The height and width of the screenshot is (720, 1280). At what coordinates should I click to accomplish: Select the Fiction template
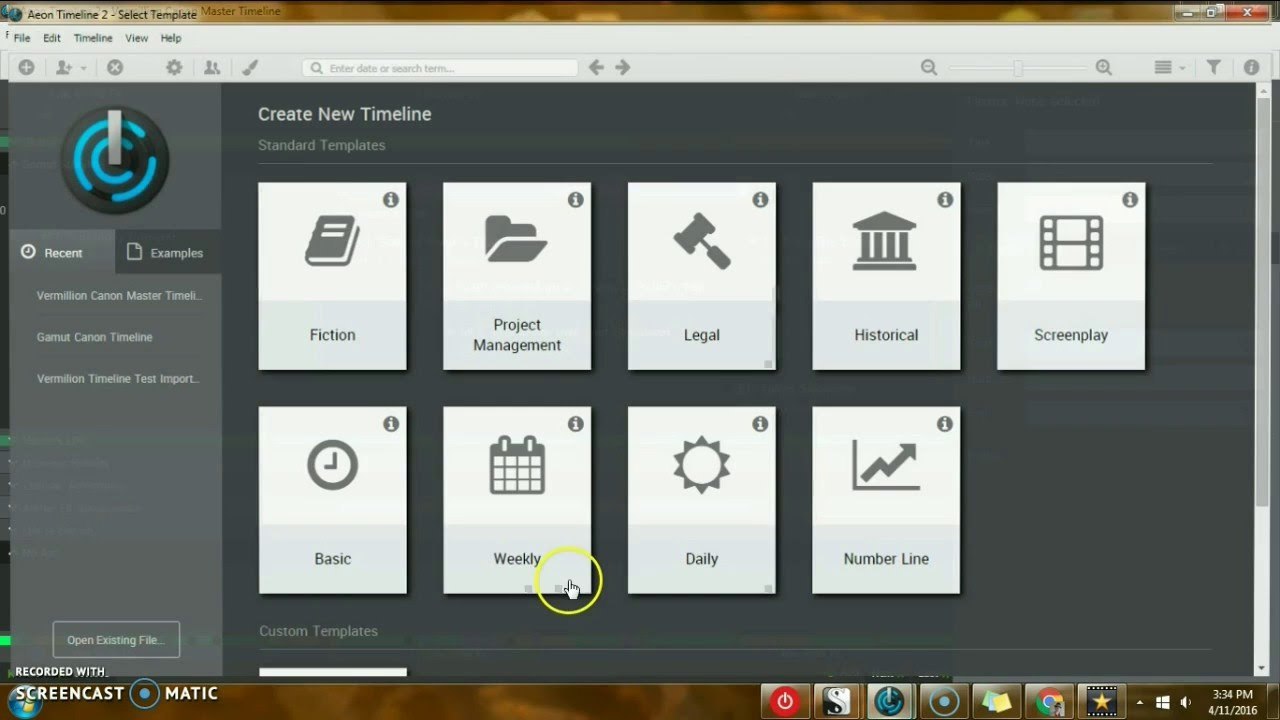(x=332, y=276)
